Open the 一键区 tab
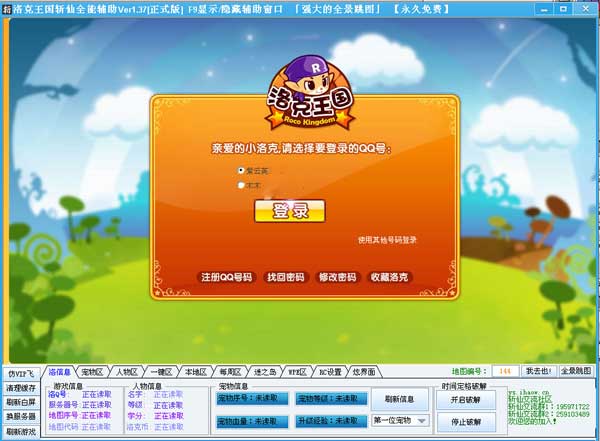Viewport: 600px width, 441px height. (161, 372)
